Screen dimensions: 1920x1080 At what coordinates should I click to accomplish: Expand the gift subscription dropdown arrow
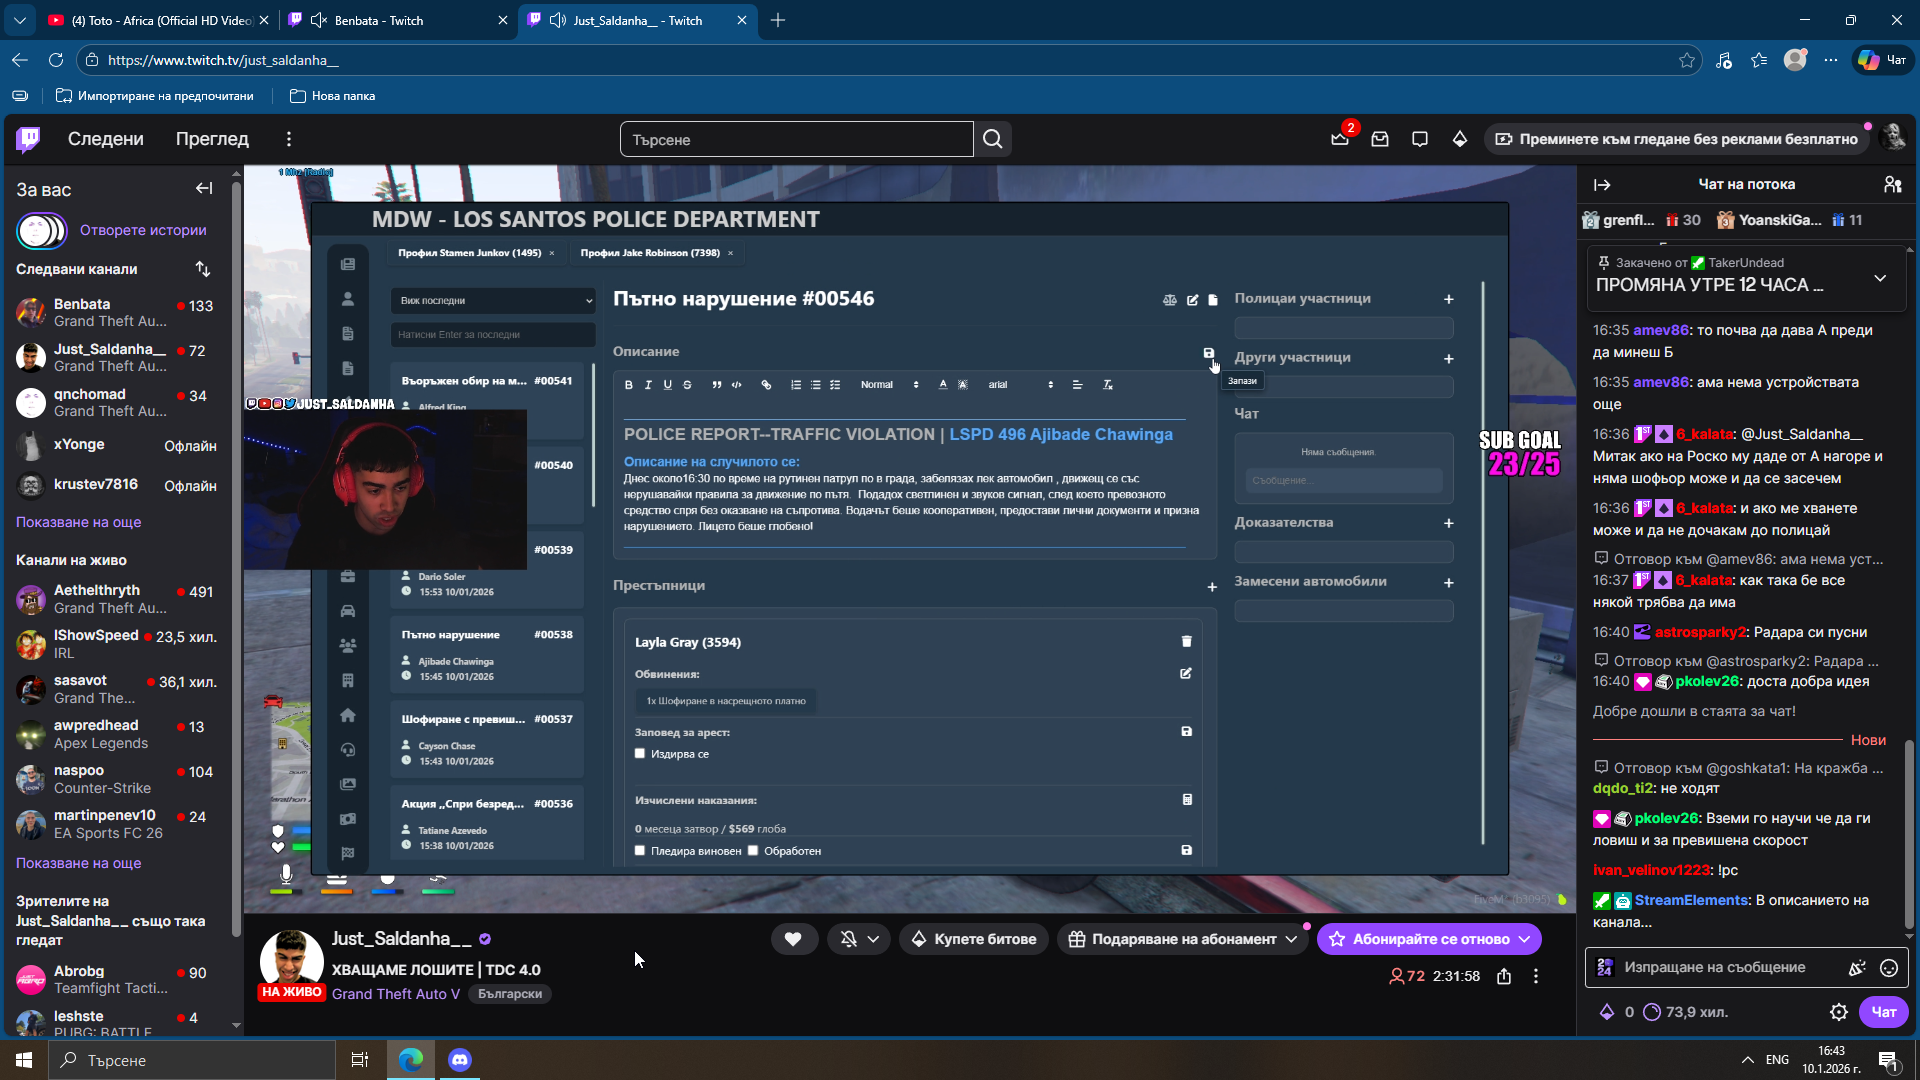[x=1291, y=939]
